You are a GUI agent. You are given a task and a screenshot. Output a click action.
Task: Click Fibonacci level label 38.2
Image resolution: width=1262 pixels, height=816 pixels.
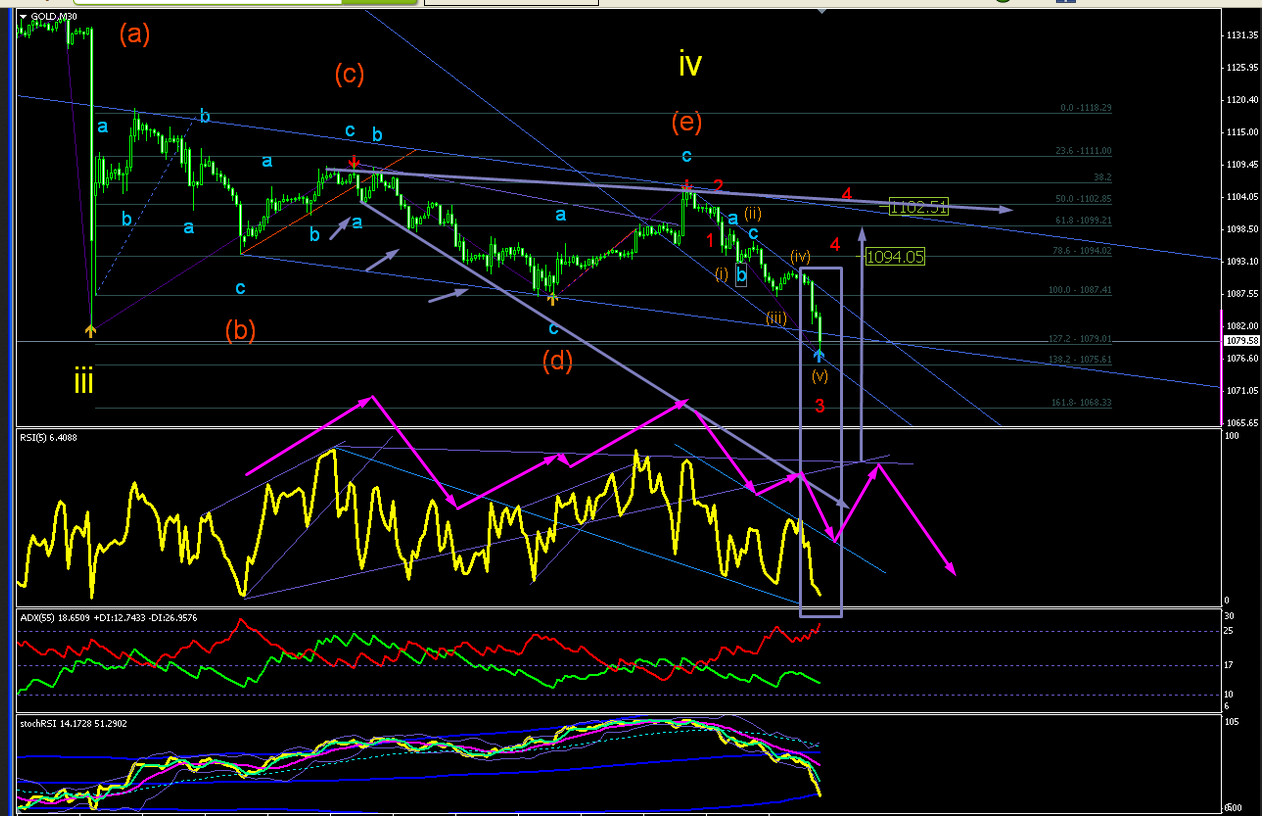point(1102,177)
